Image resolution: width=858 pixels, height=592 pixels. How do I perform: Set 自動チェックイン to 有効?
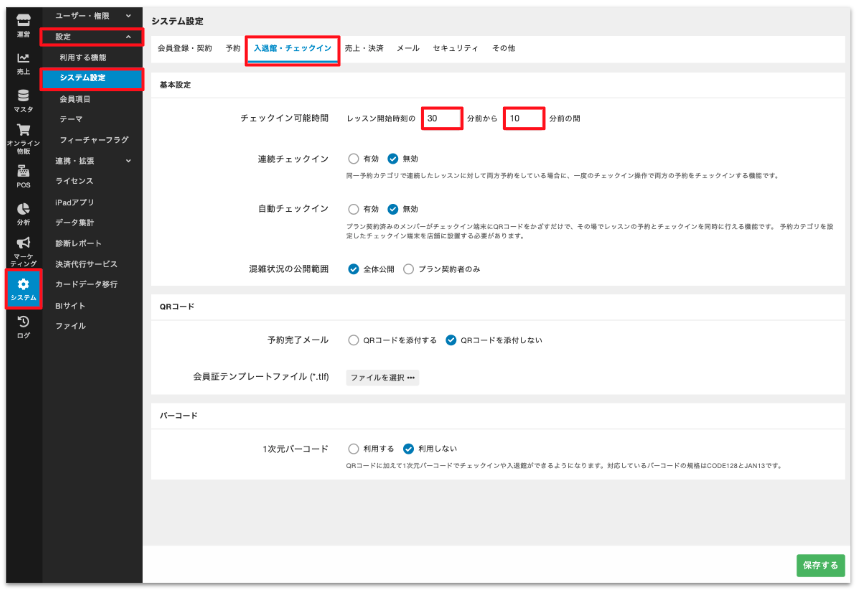(x=354, y=209)
